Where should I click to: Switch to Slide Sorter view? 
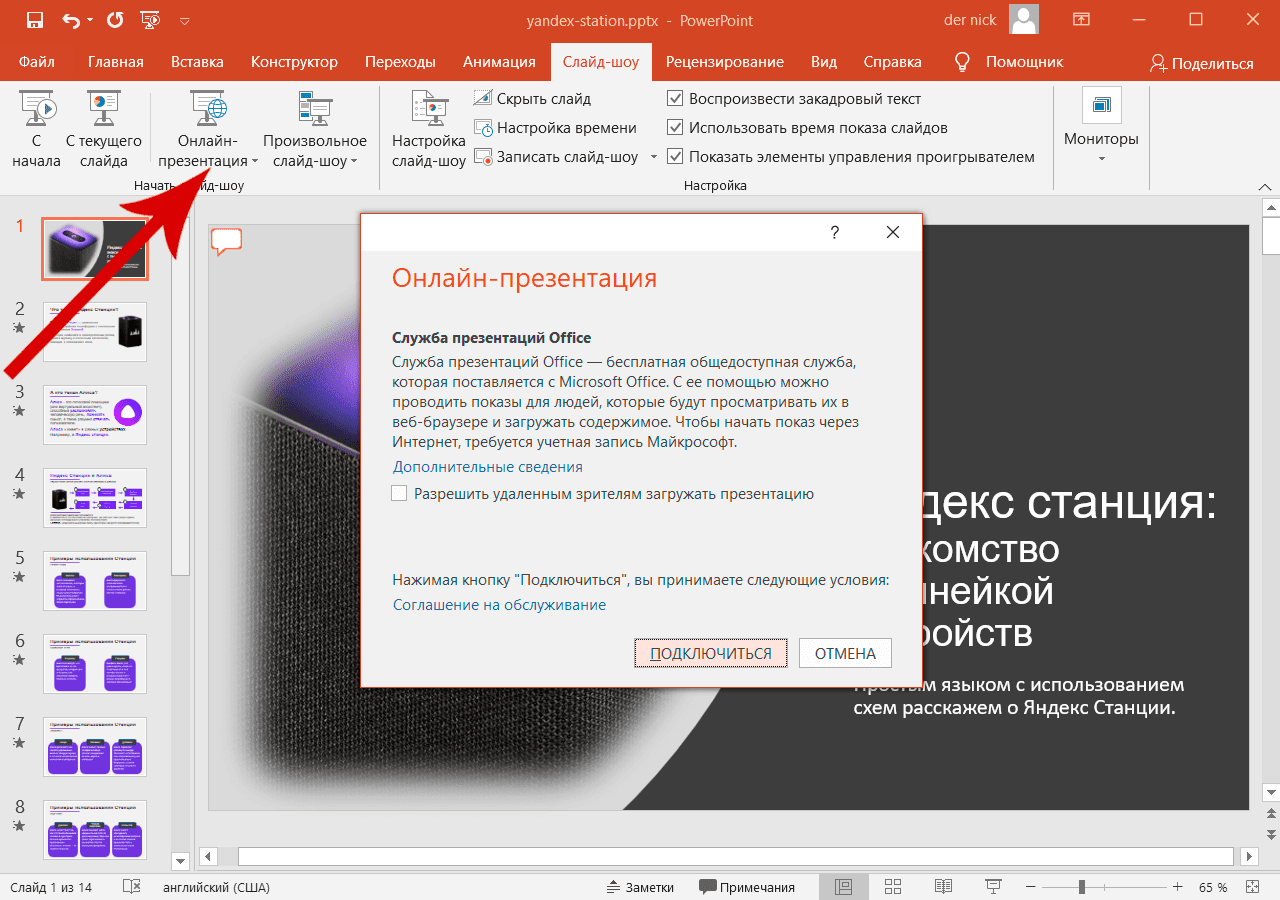pos(893,887)
